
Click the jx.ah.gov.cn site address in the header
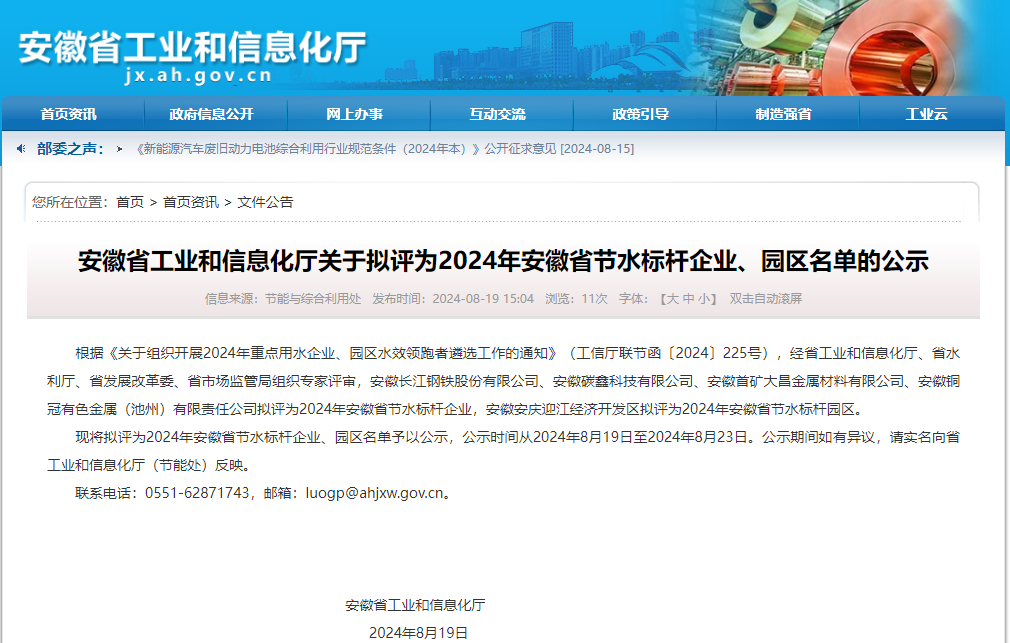[198, 76]
